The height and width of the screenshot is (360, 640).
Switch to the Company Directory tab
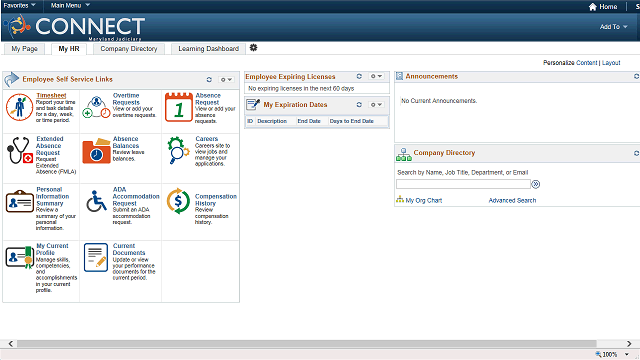[129, 49]
